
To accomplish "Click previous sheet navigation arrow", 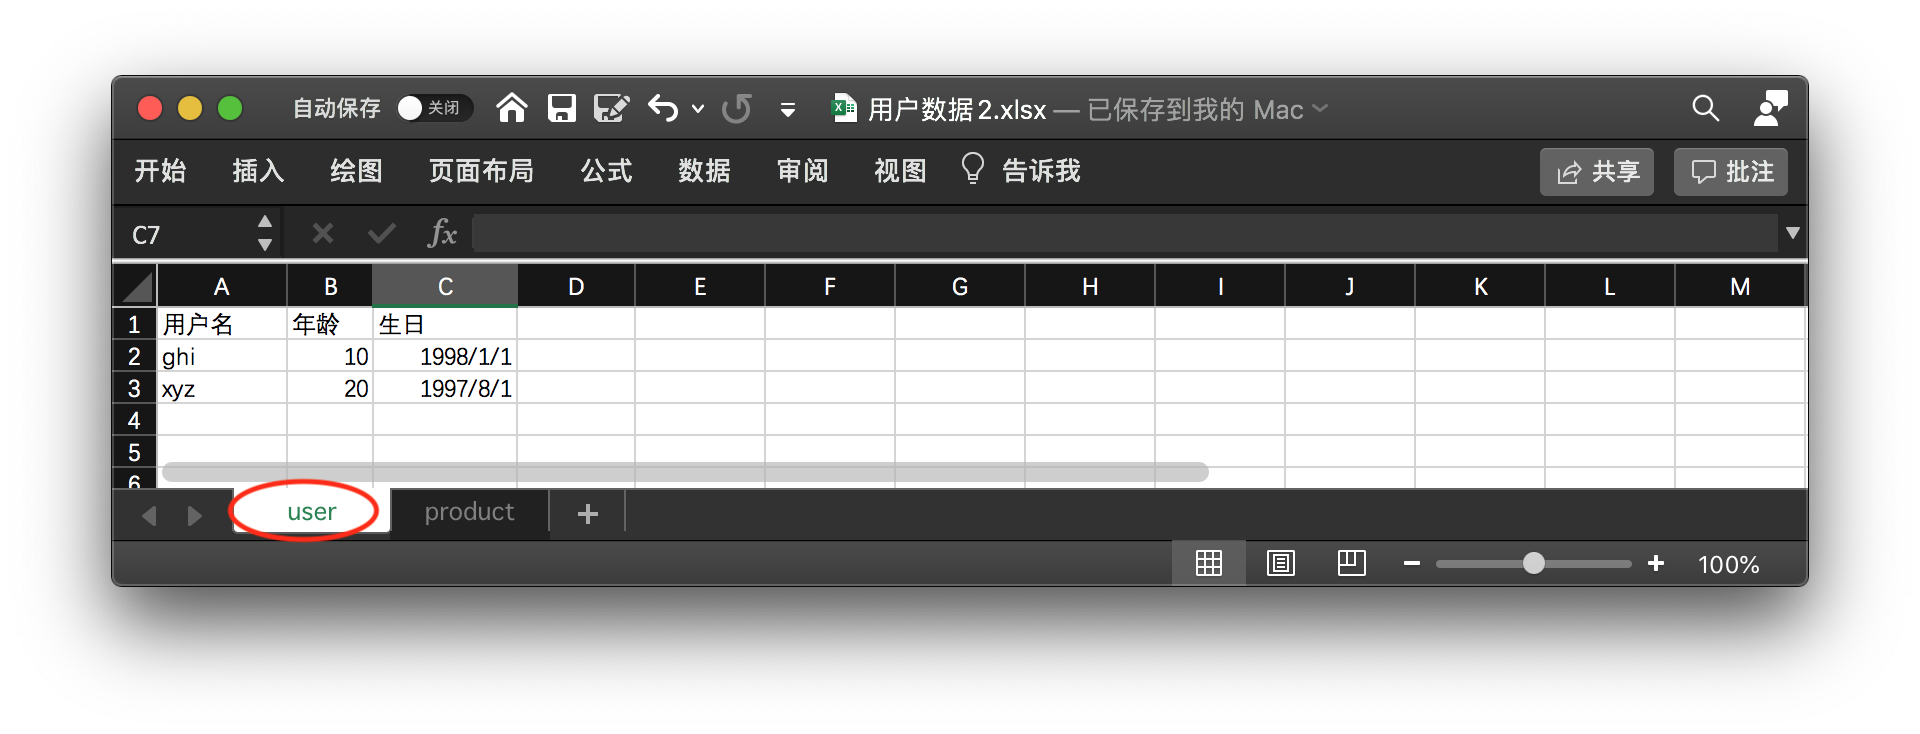I will click(x=150, y=515).
